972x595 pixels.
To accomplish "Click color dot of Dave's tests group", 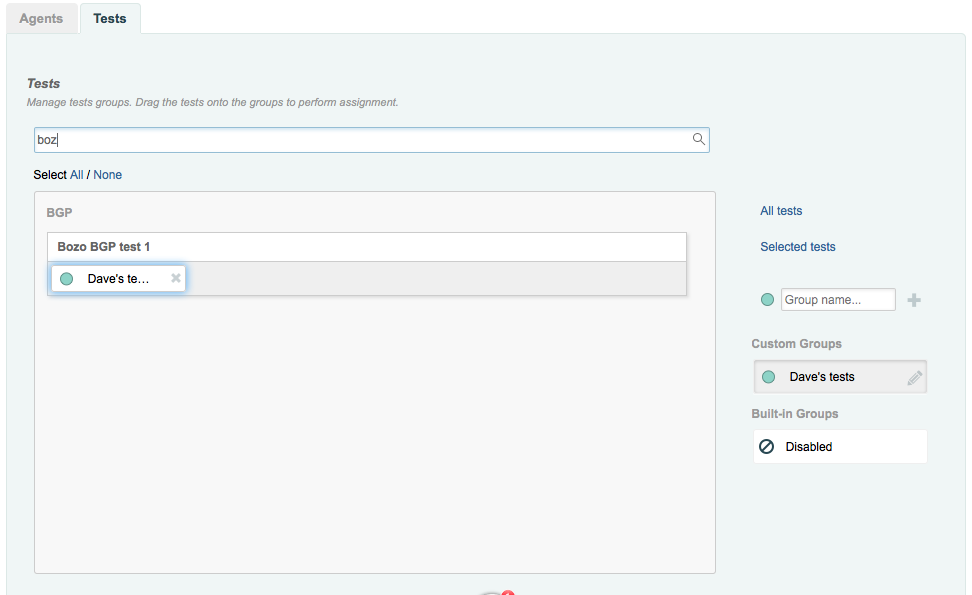I will (769, 377).
